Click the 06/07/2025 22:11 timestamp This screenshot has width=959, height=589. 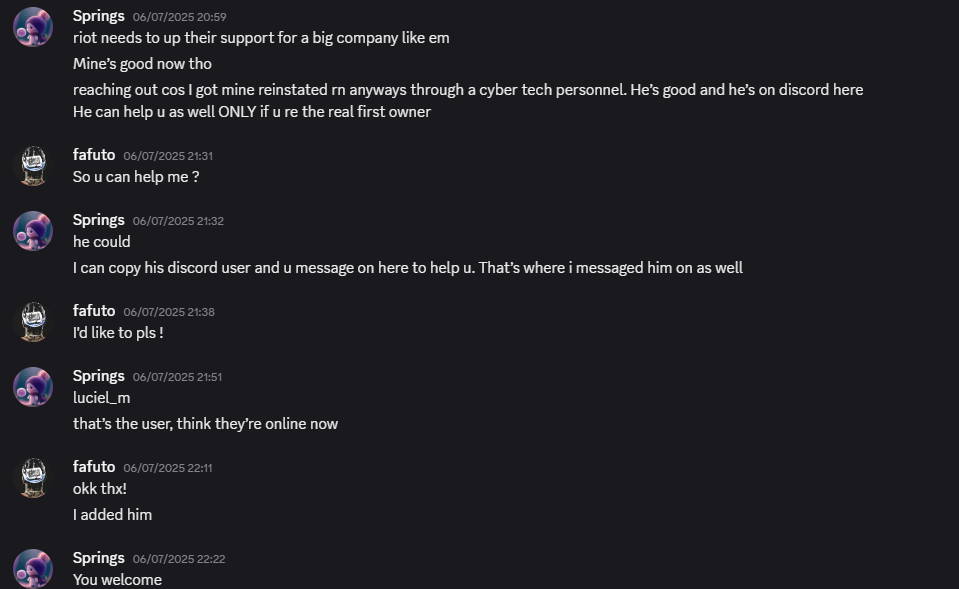[x=168, y=468]
